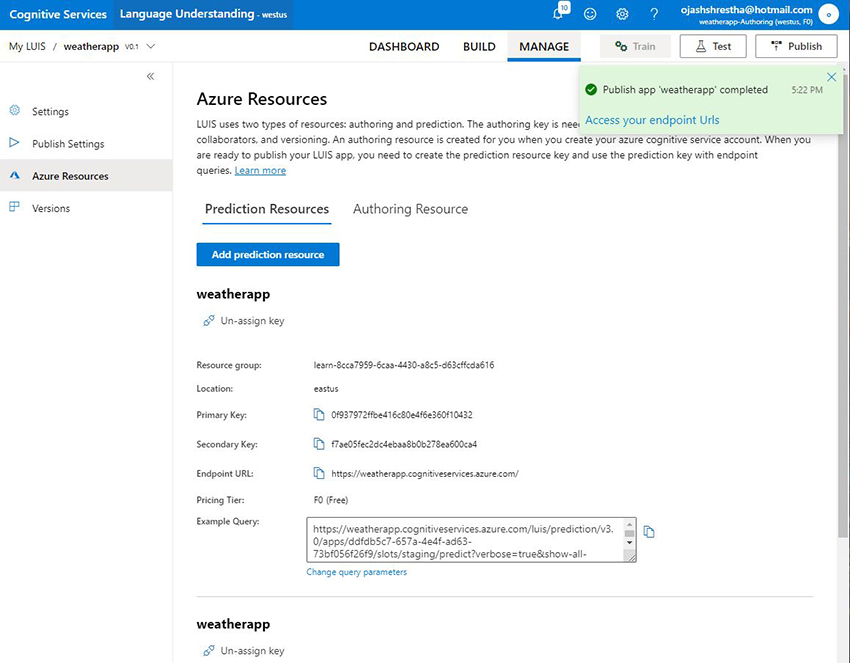
Task: Go to the BUILD tab
Action: (479, 46)
